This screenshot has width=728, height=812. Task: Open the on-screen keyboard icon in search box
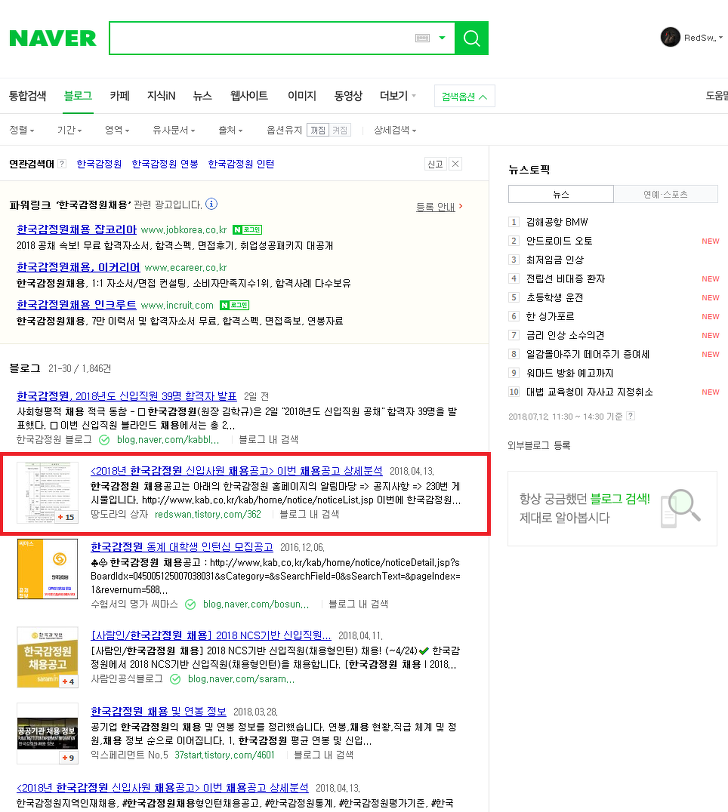(423, 38)
